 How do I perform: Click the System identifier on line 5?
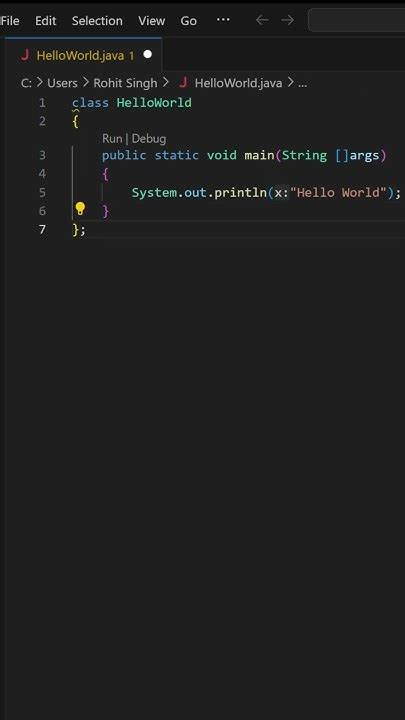coord(154,192)
